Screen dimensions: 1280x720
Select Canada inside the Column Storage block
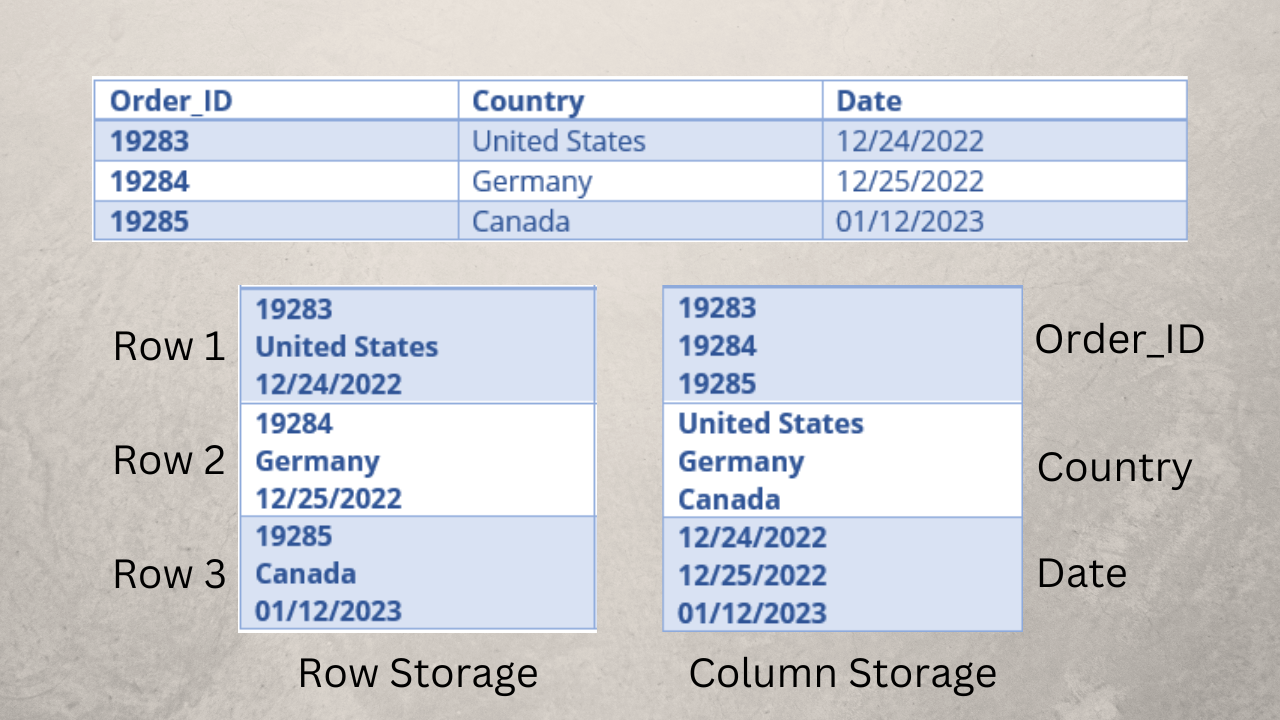(729, 499)
